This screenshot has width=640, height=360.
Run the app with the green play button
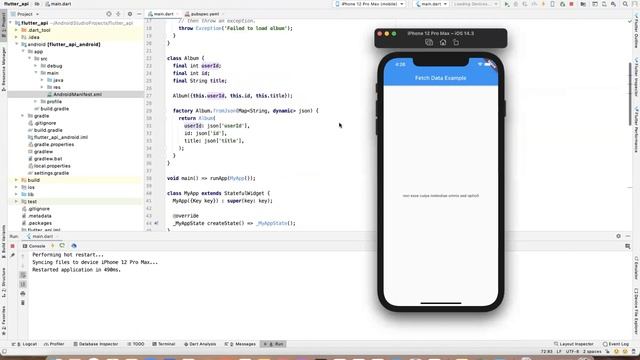pos(507,4)
